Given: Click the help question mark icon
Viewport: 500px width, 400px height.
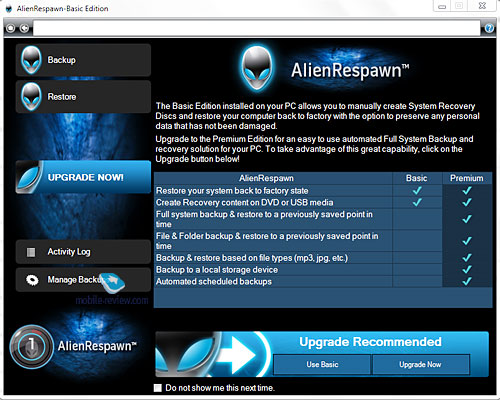Looking at the screenshot, I should [x=489, y=28].
